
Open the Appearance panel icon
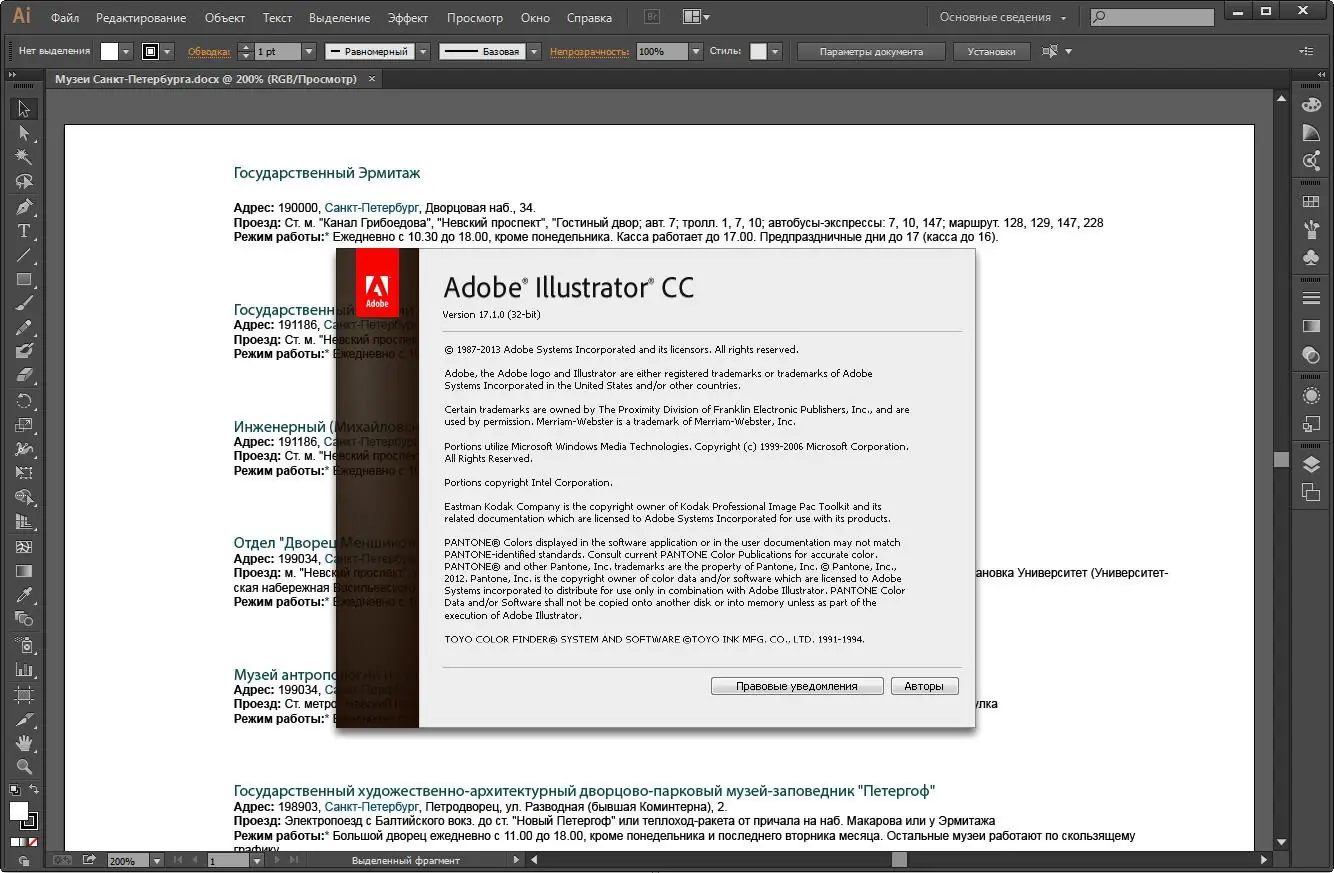[1311, 396]
